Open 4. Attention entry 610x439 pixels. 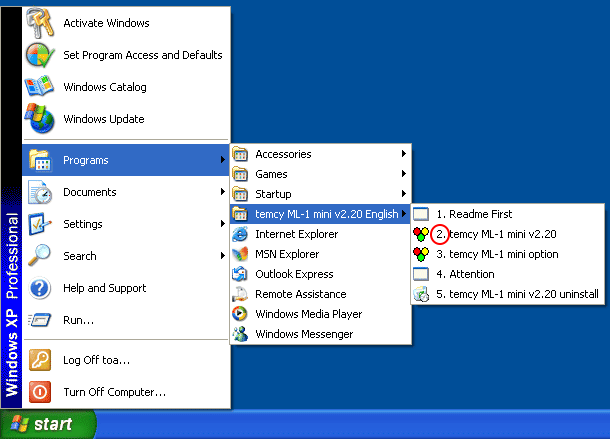(507, 274)
